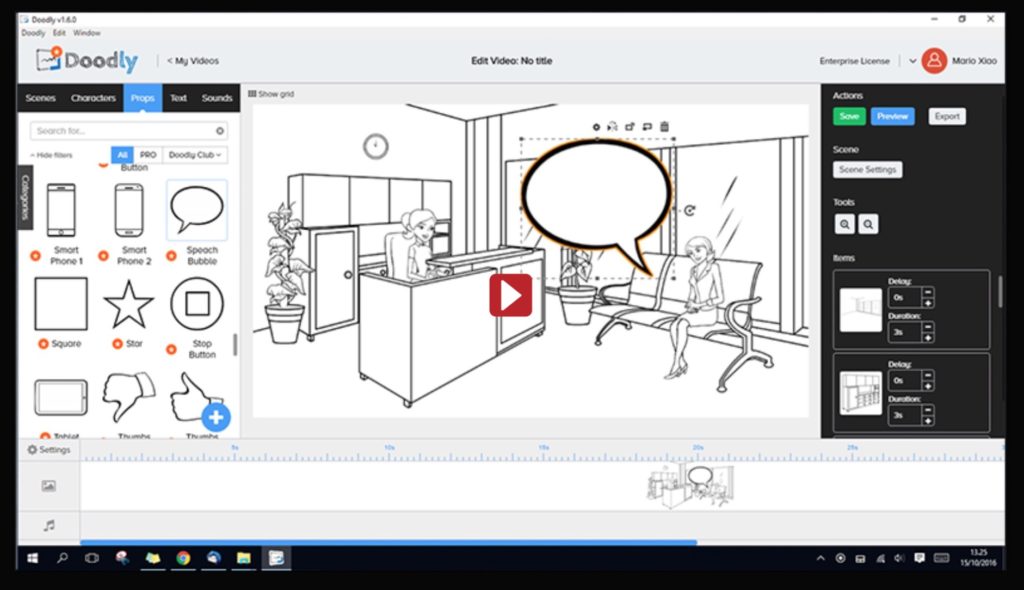Click the user avatar icon
This screenshot has width=1024, height=590.
934,61
